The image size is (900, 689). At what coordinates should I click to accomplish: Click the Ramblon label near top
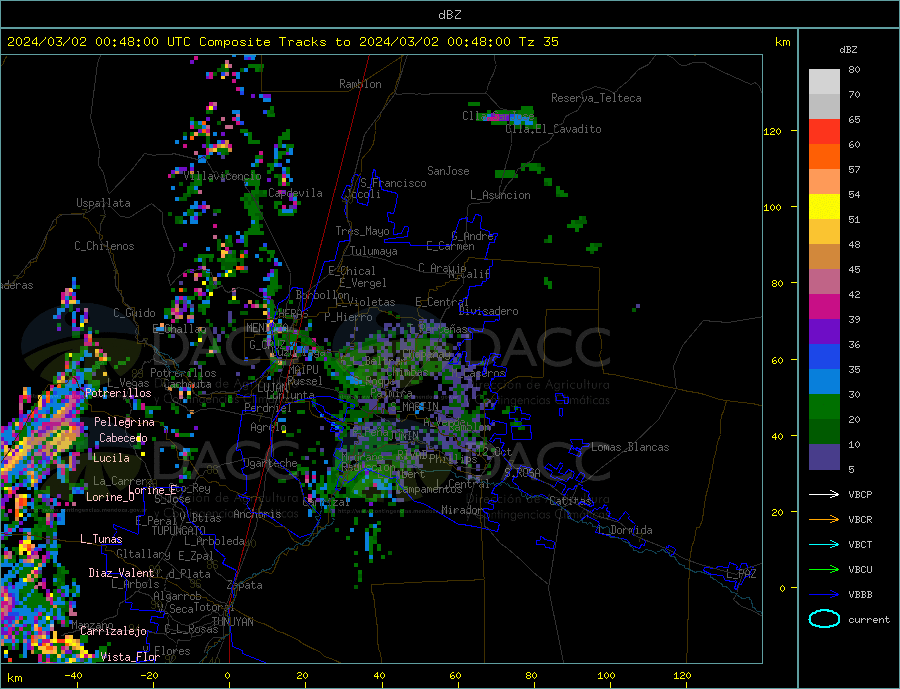[x=360, y=84]
